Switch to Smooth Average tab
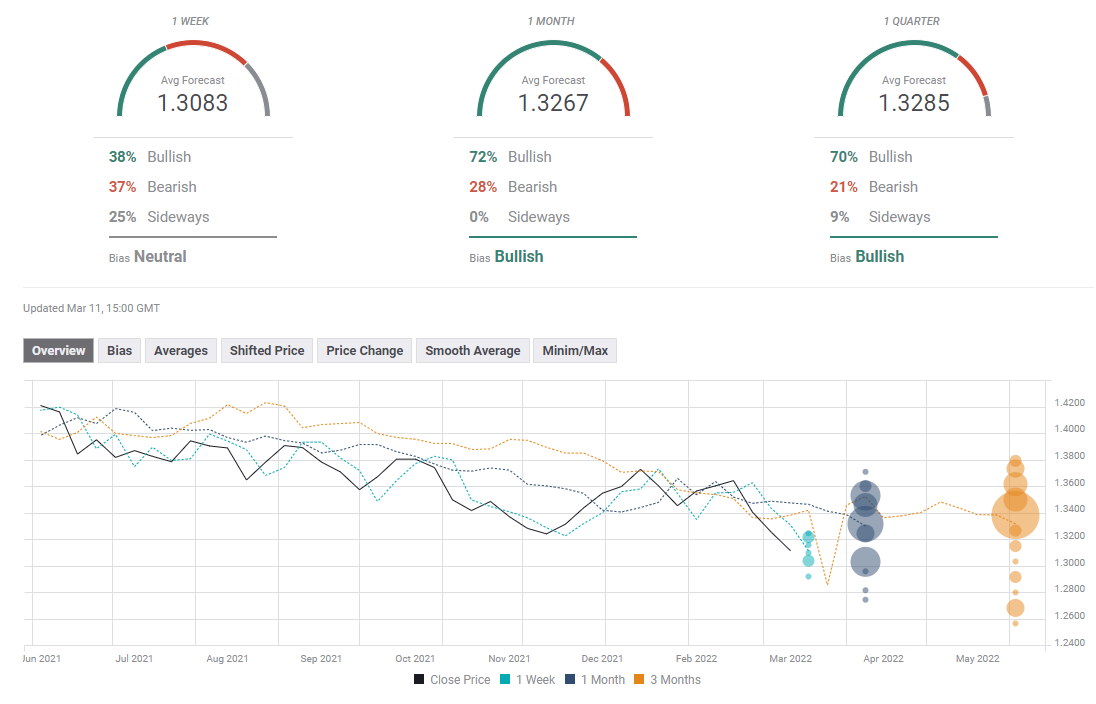1096x704 pixels. (x=472, y=350)
